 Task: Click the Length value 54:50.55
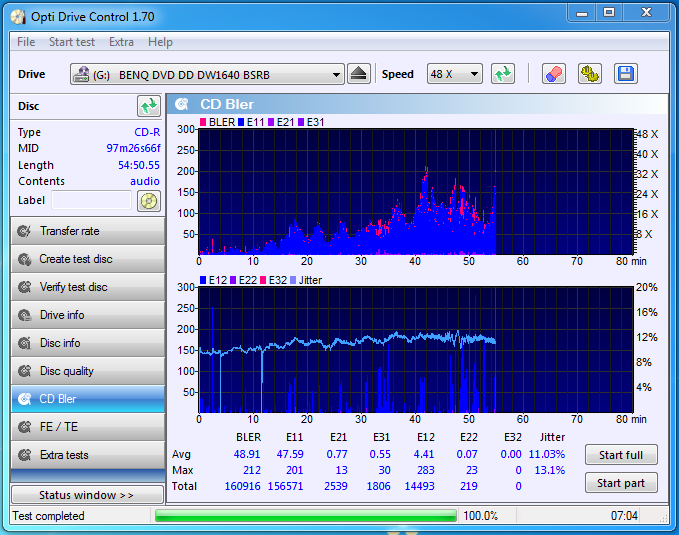coord(139,165)
